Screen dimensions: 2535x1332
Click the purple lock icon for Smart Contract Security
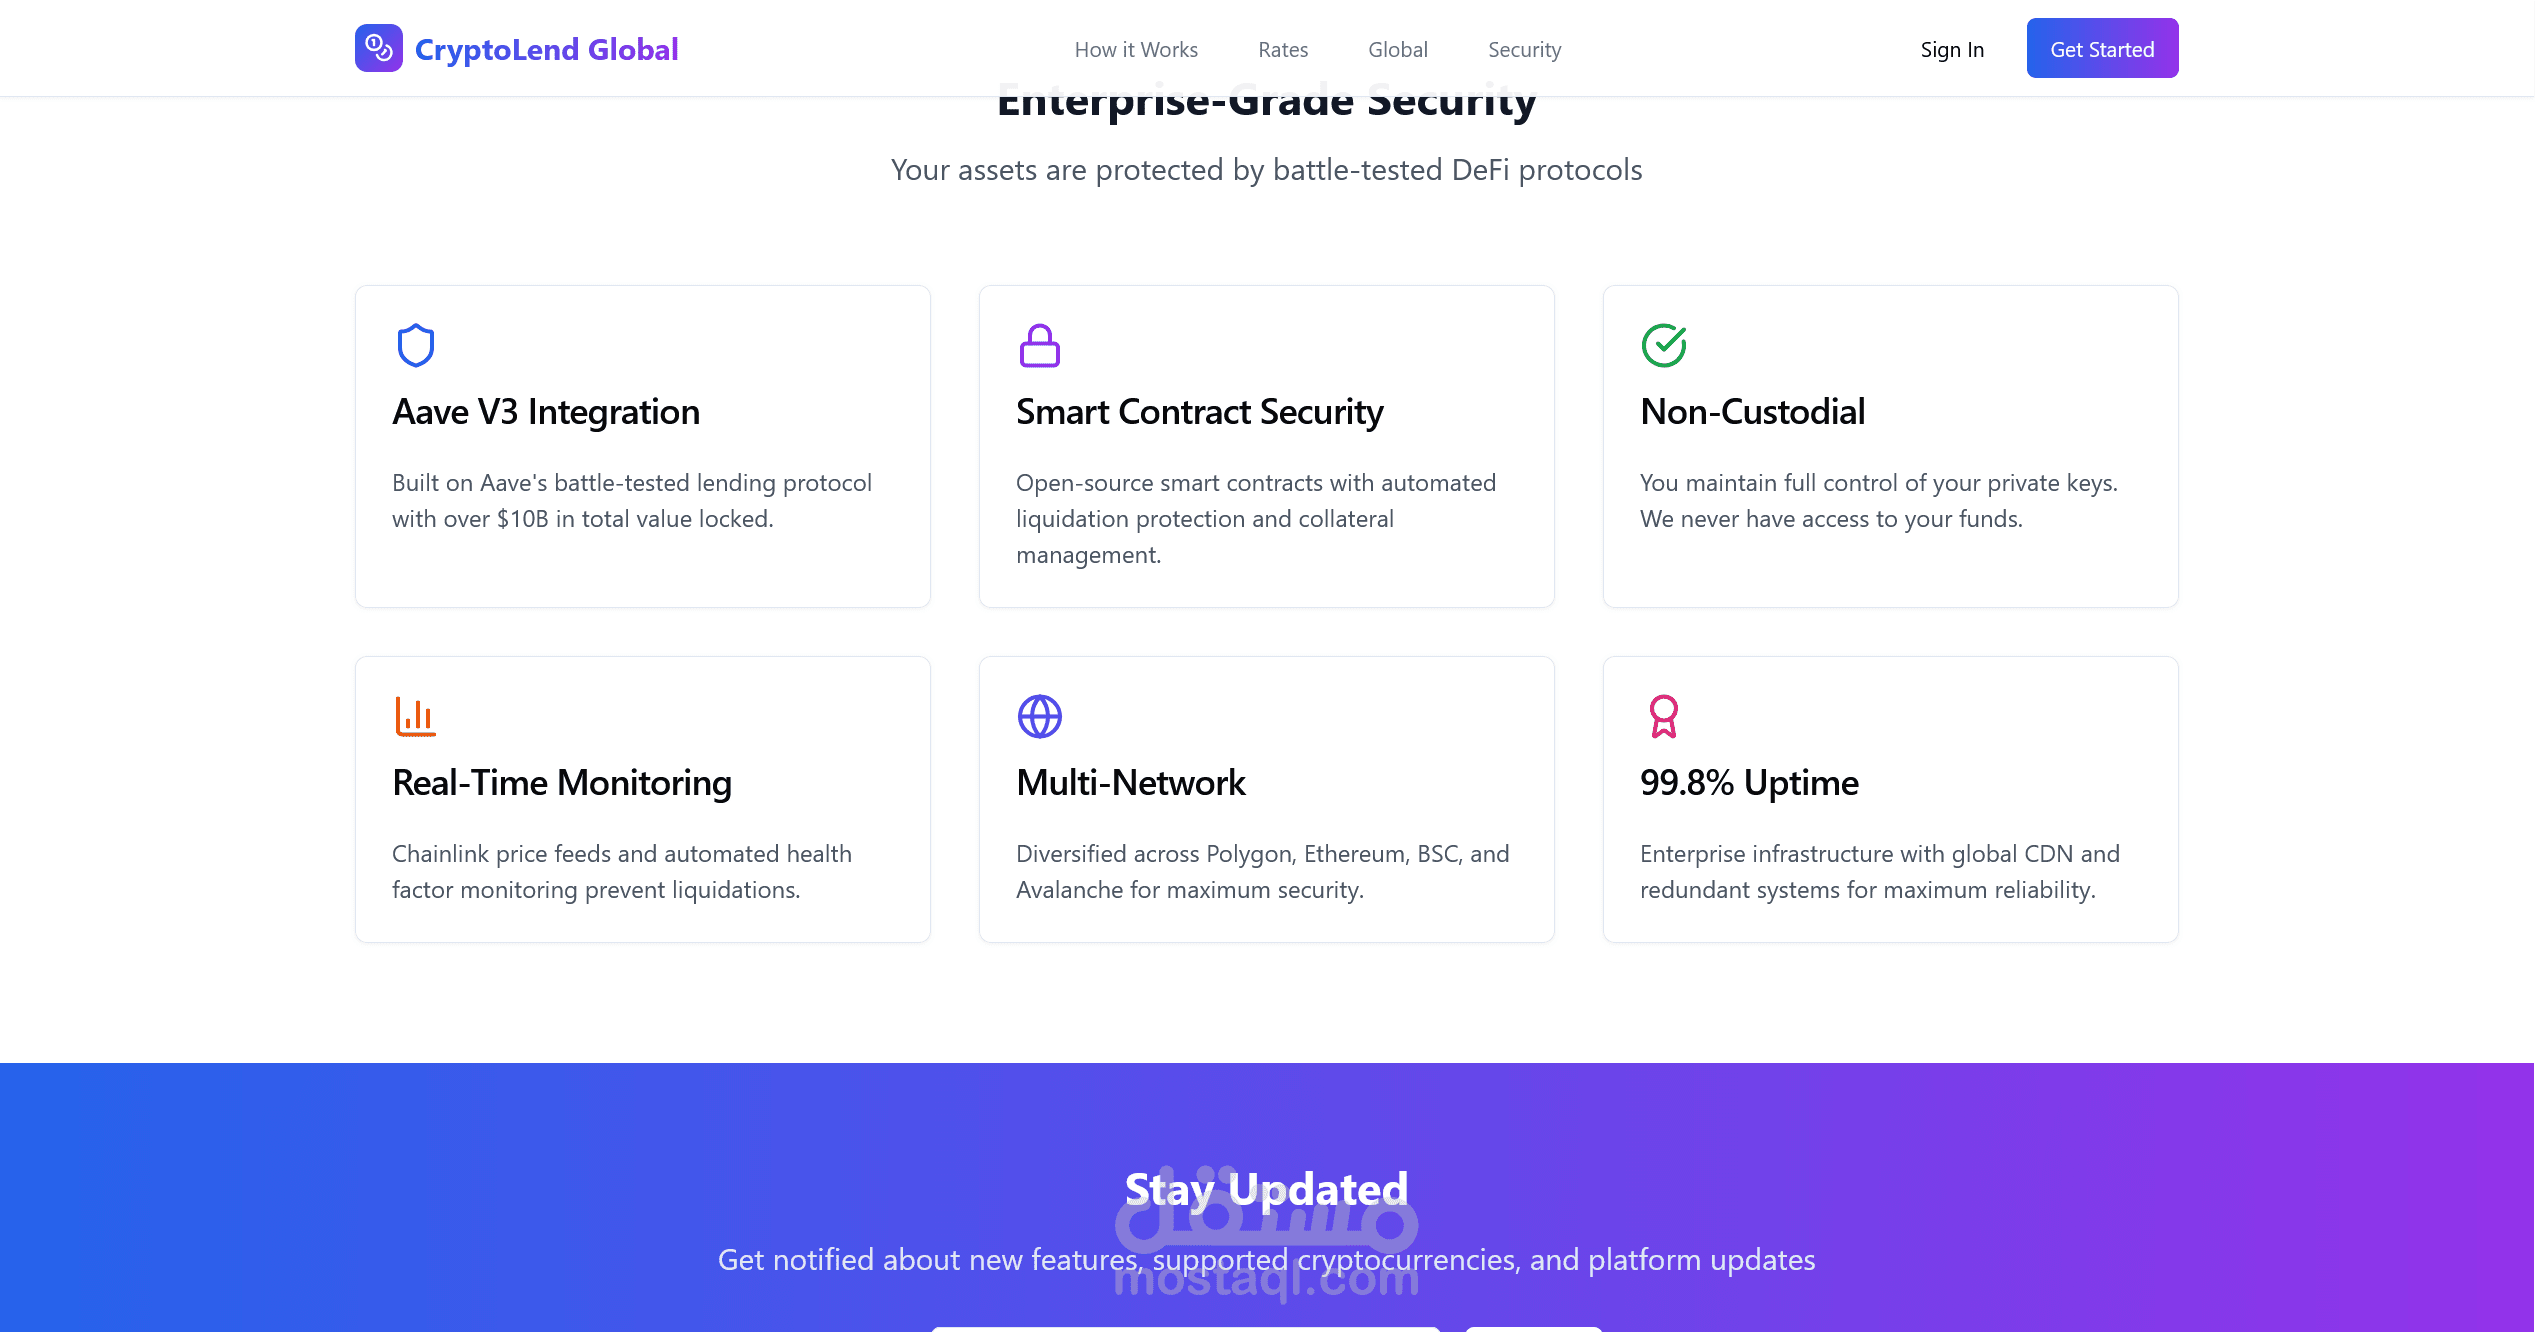coord(1040,345)
